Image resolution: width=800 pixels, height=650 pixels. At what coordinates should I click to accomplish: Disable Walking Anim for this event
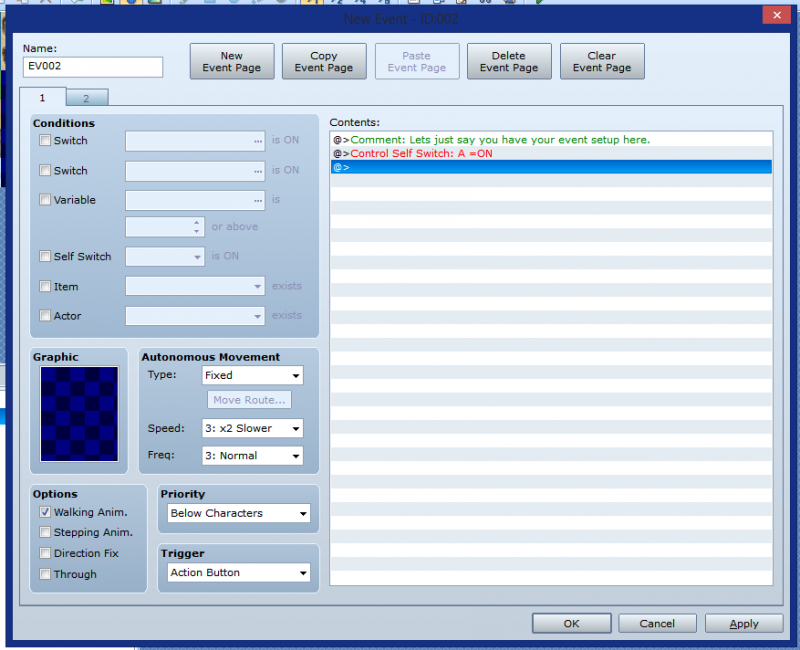[44, 511]
